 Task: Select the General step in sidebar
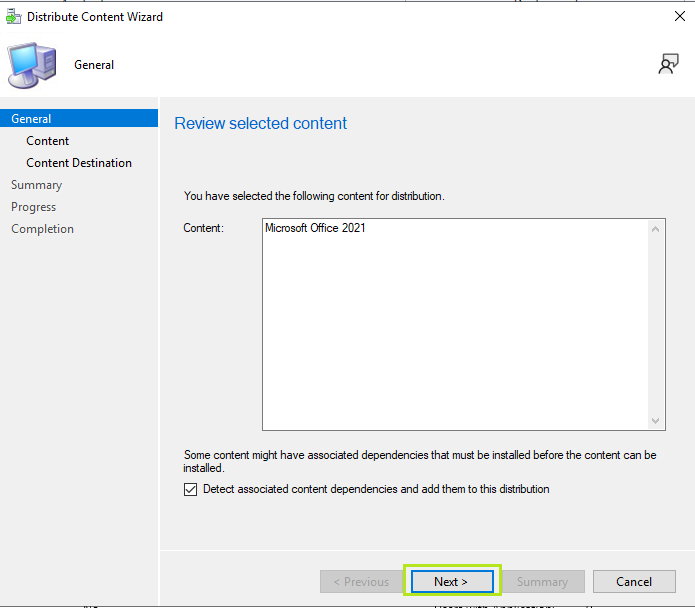click(x=79, y=118)
